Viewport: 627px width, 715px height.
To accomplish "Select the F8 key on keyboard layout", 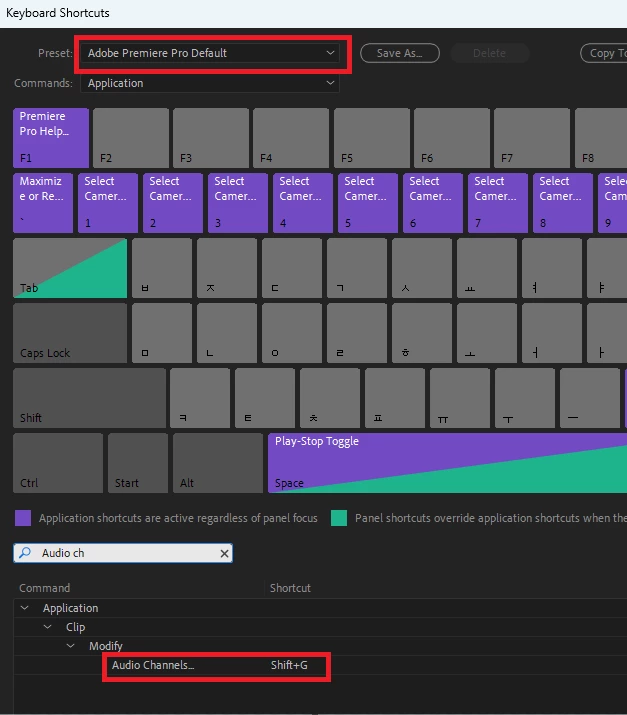I will pos(601,138).
